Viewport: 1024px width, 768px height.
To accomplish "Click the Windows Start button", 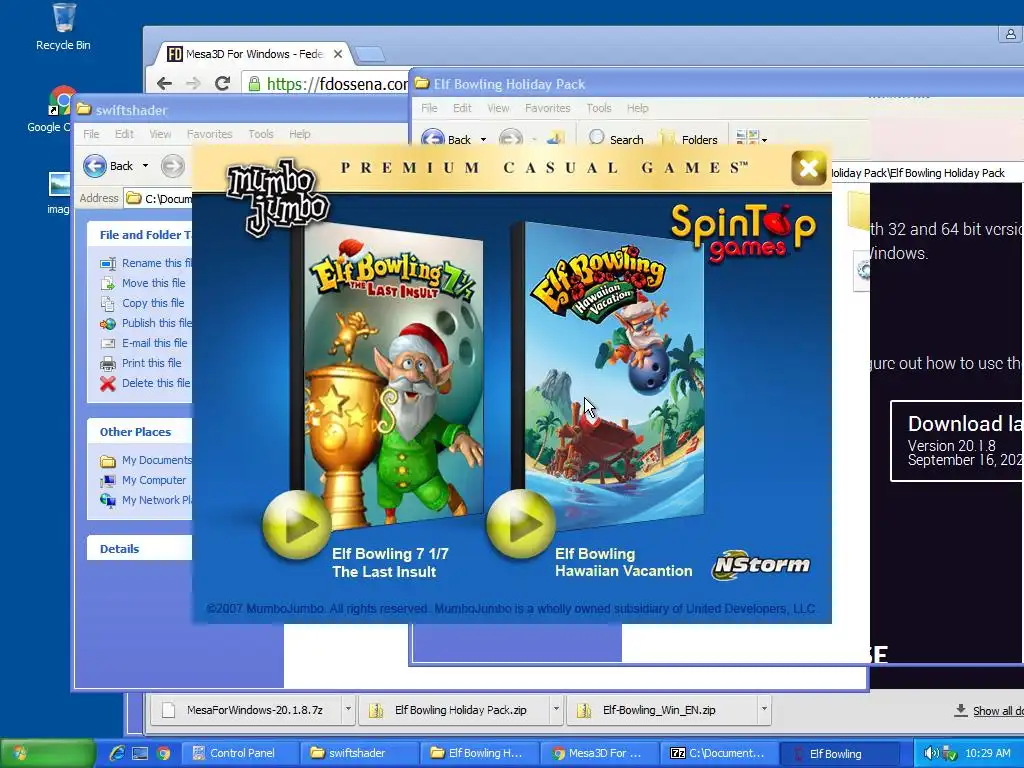I will point(48,753).
